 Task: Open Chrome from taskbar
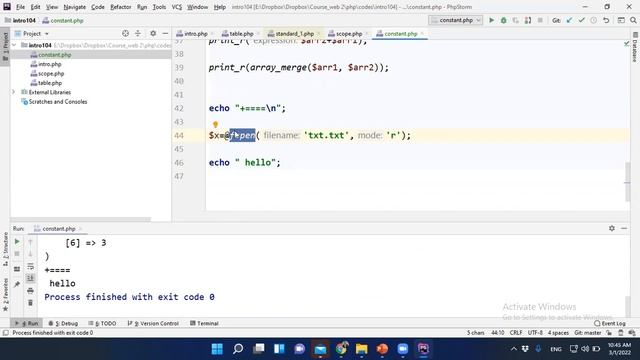[341, 349]
